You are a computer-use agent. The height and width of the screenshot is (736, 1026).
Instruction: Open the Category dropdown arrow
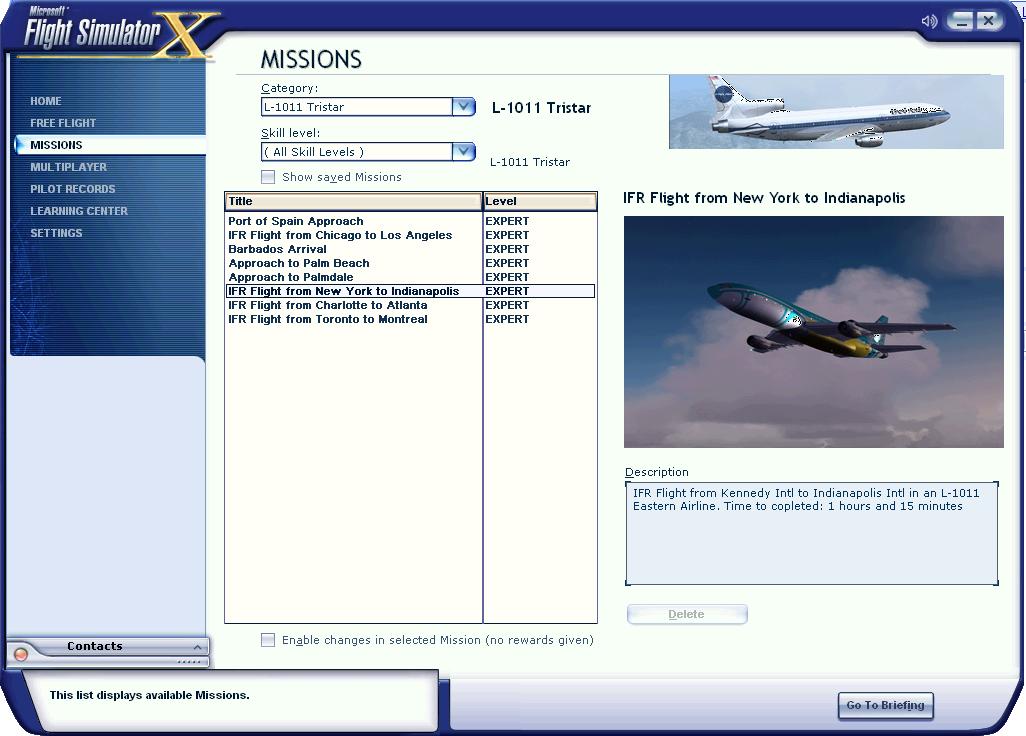[463, 106]
